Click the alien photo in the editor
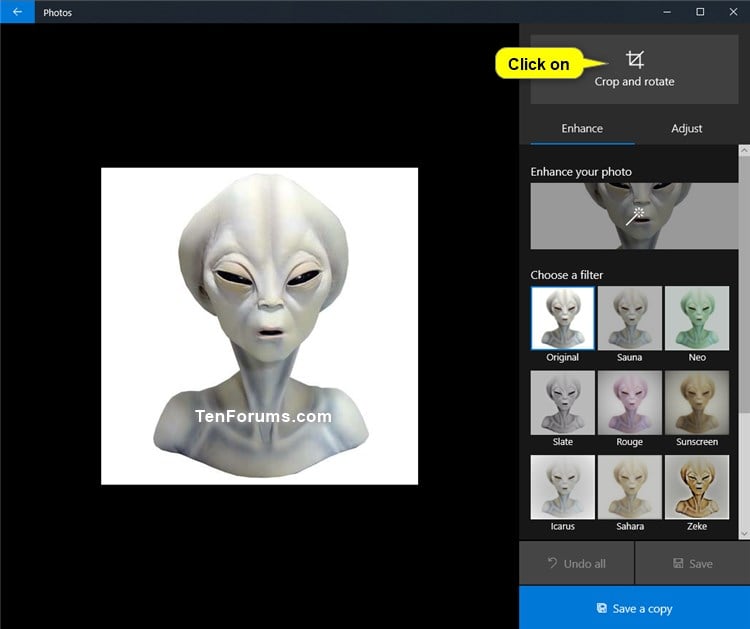The image size is (750, 629). (x=260, y=326)
